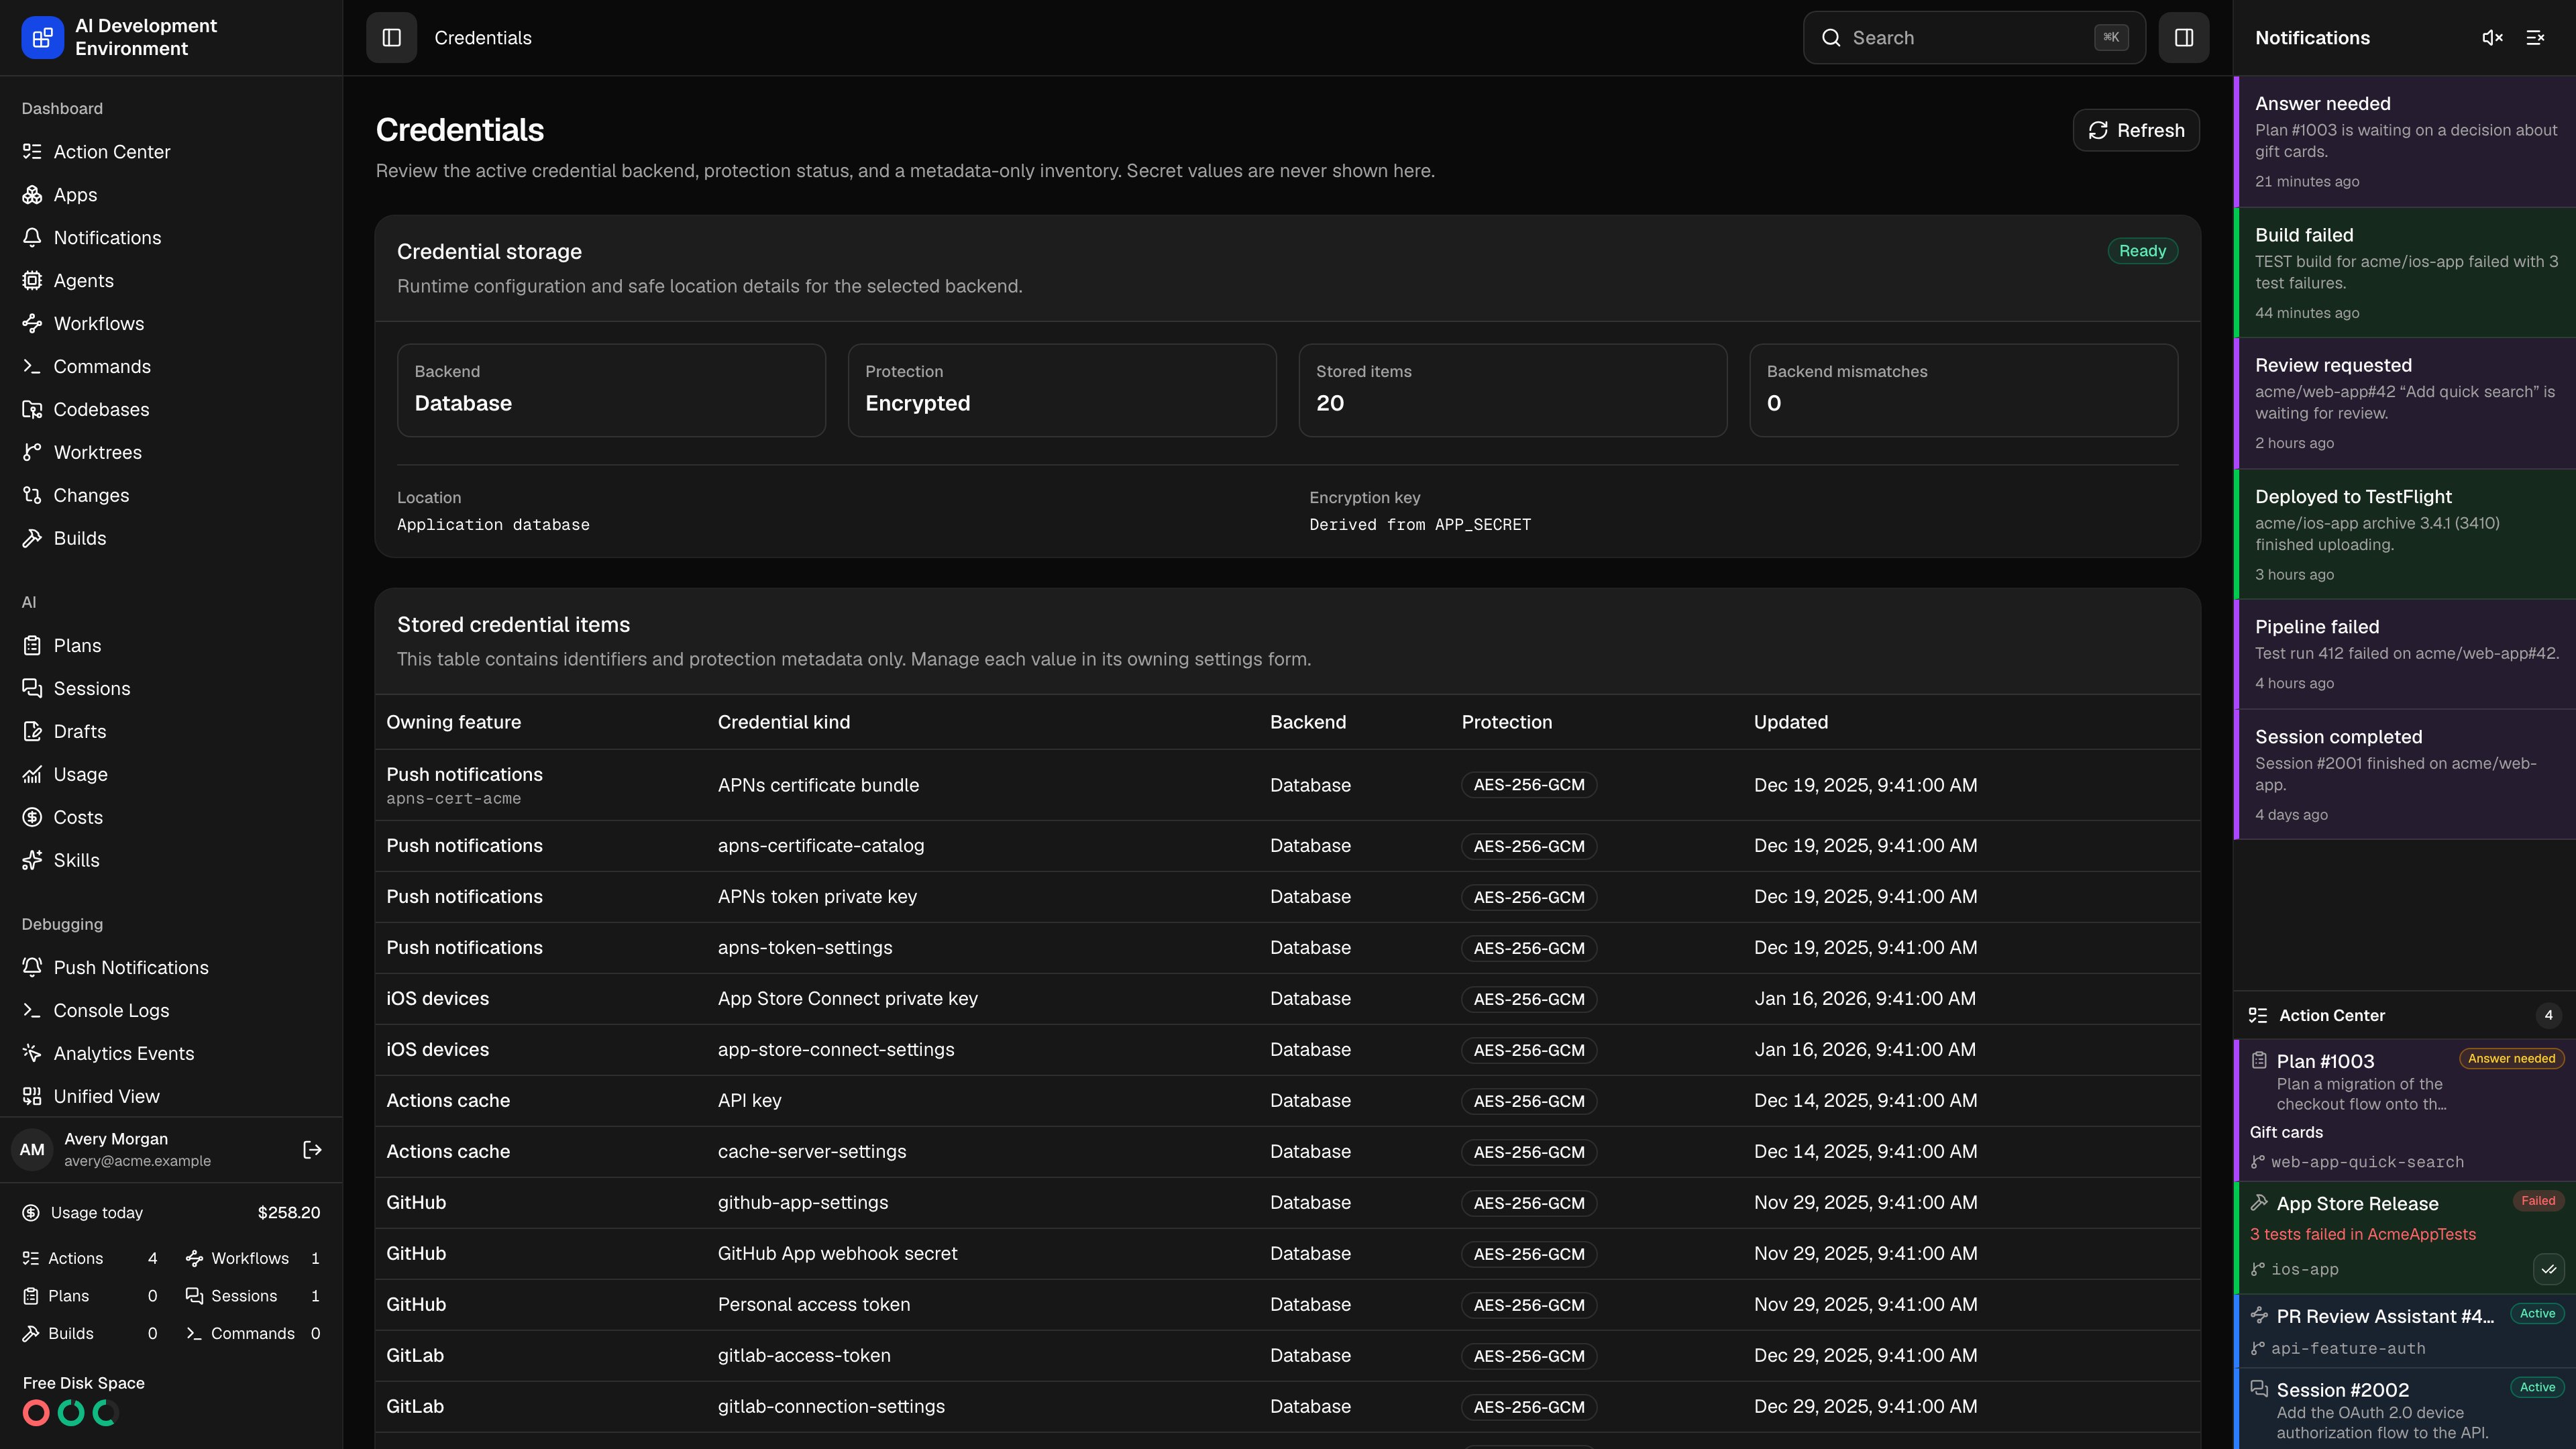Toggle the left sidebar panel icon
The height and width of the screenshot is (1449, 2576).
[391, 38]
